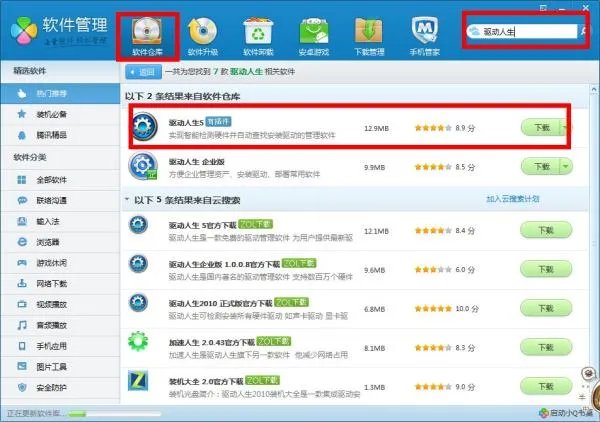
Task: Click the scroll up arrow of results list
Action: pos(594,90)
